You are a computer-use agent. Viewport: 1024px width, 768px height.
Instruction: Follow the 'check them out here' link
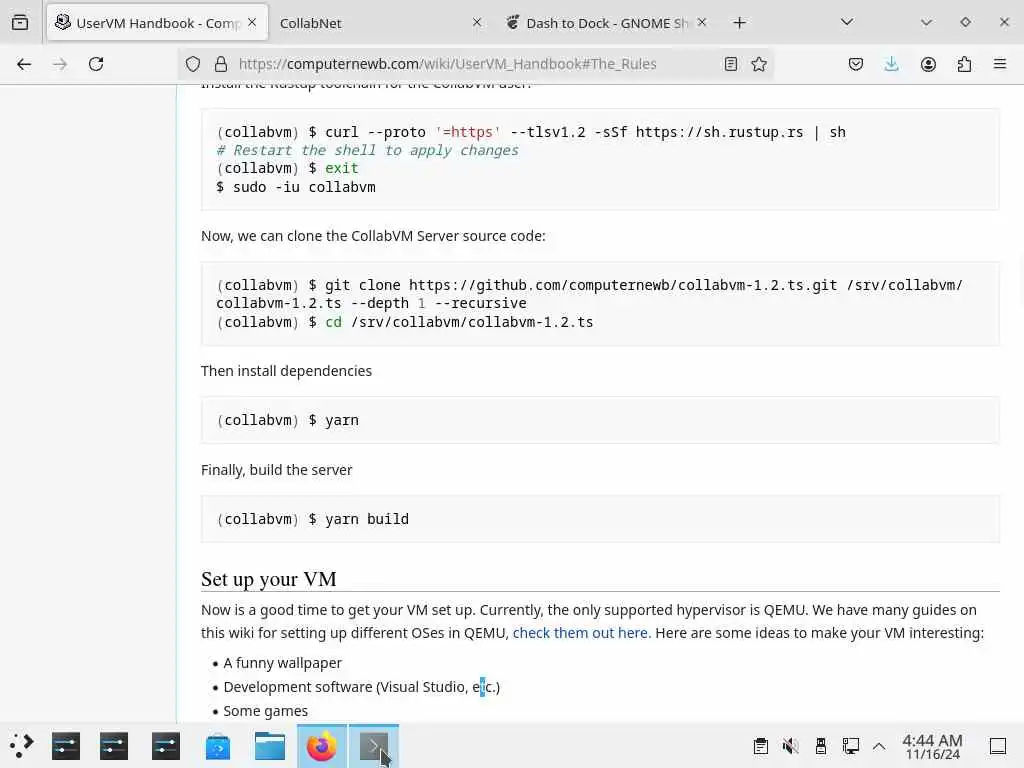click(582, 633)
